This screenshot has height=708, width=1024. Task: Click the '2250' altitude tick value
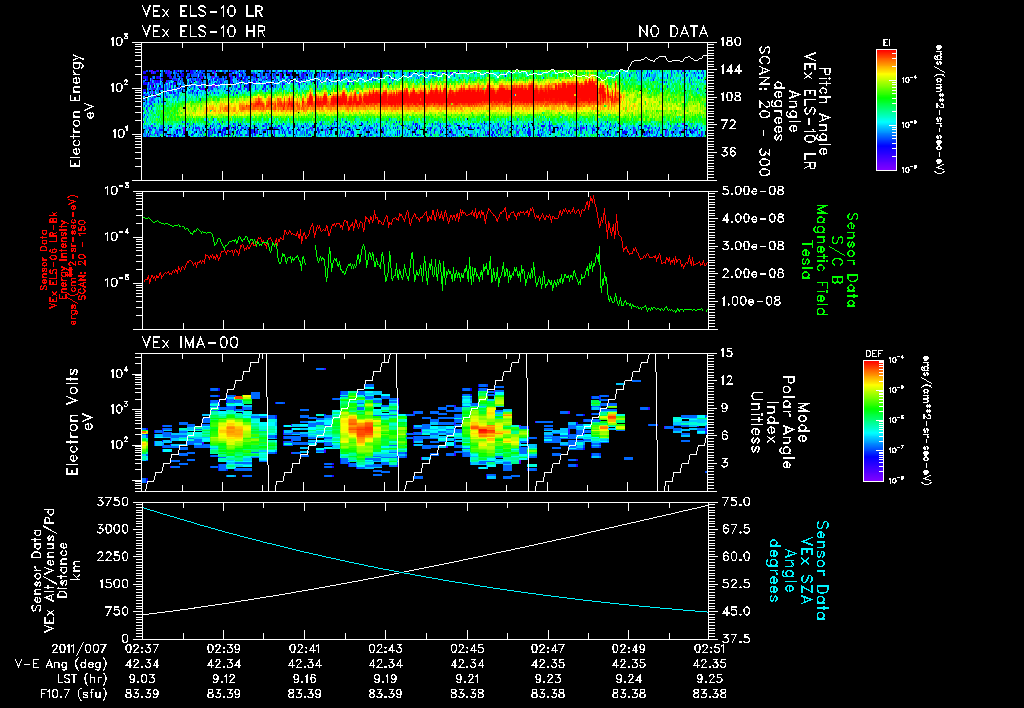112,556
